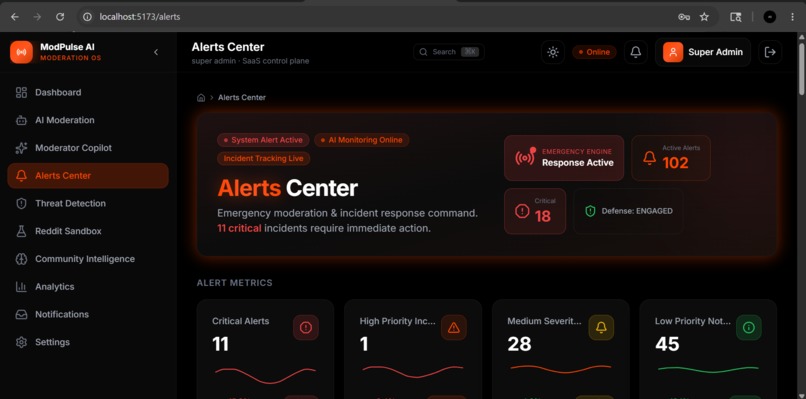The image size is (806, 399).
Task: Click the emergency engine broadcast icon
Action: click(x=525, y=157)
